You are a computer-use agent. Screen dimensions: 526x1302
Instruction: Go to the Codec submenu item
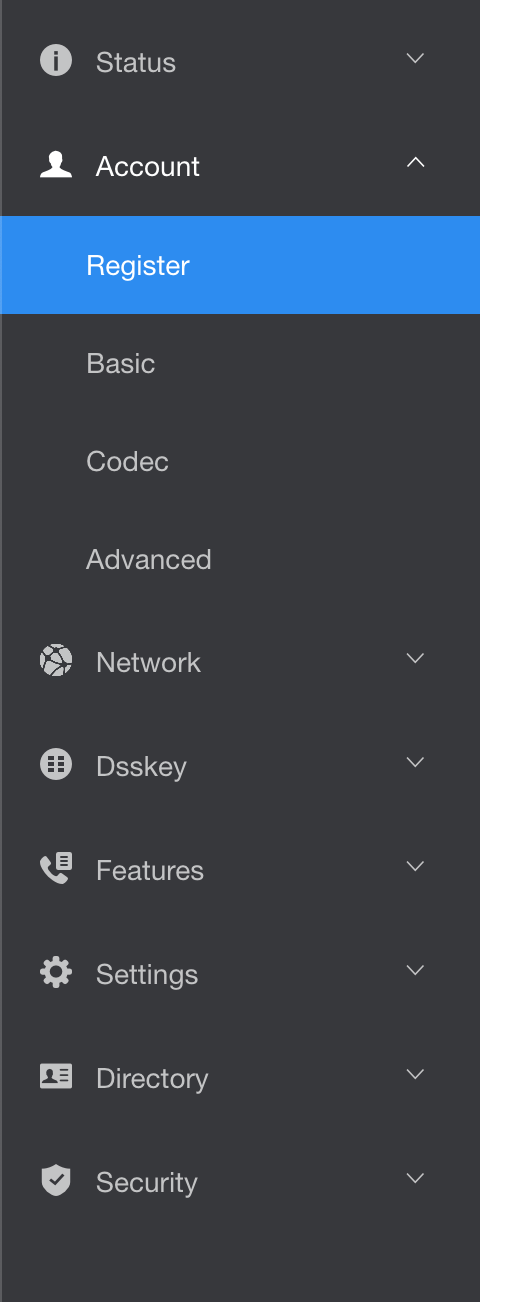click(240, 461)
